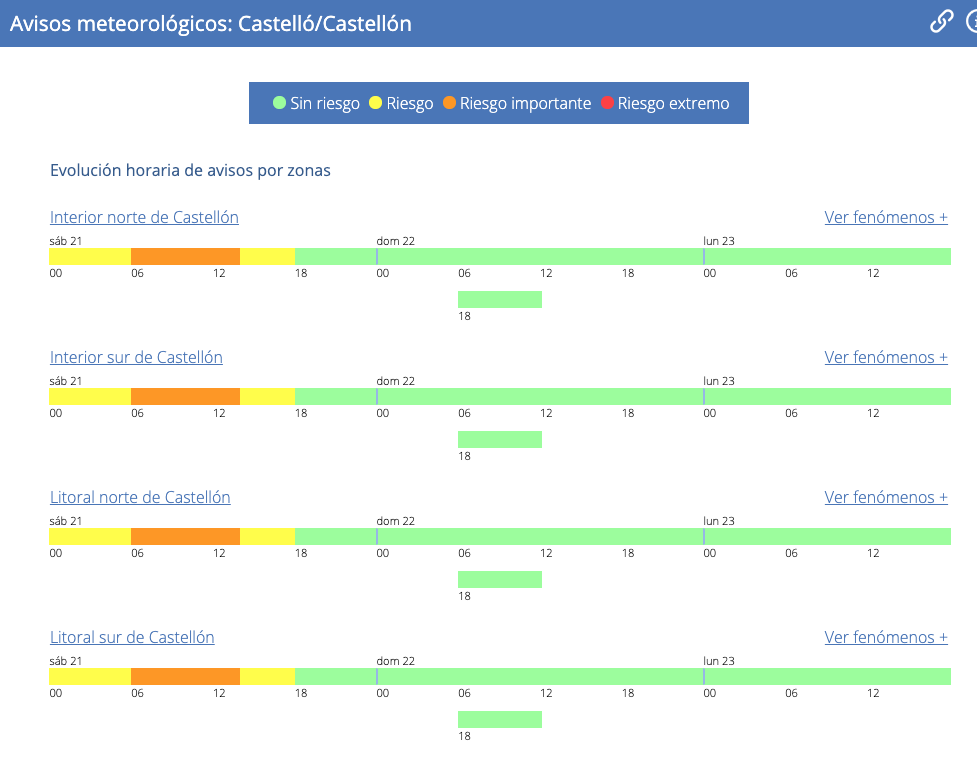Viewport: 977px width, 765px height.
Task: Click the orange 'Riesgo importante' legend dot
Action: [449, 103]
